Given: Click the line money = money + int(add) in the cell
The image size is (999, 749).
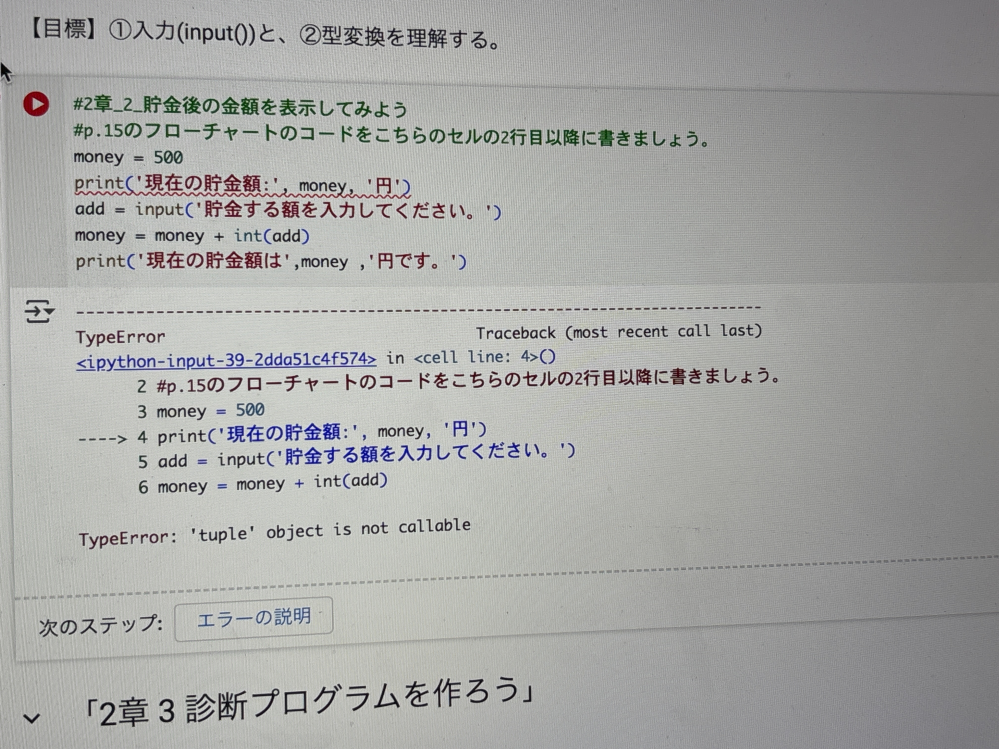Looking at the screenshot, I should [x=192, y=236].
